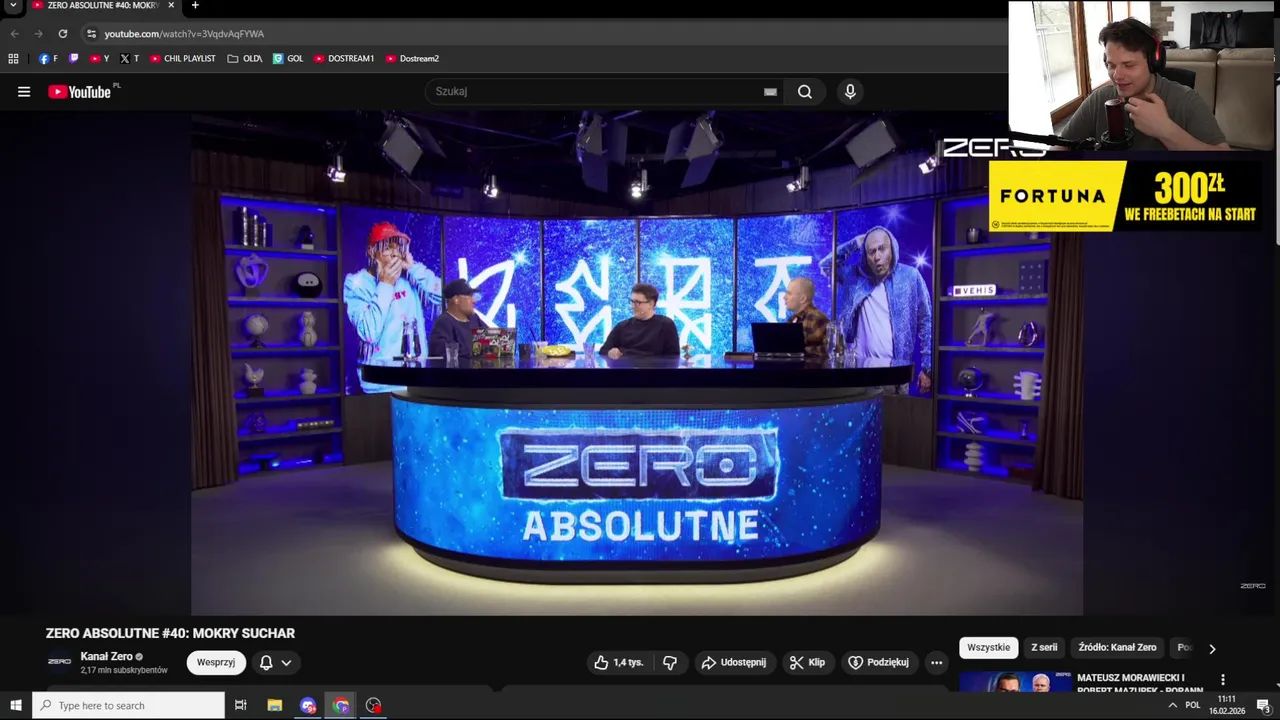The width and height of the screenshot is (1280, 720).
Task: Open the Windows Start menu
Action: [x=16, y=705]
